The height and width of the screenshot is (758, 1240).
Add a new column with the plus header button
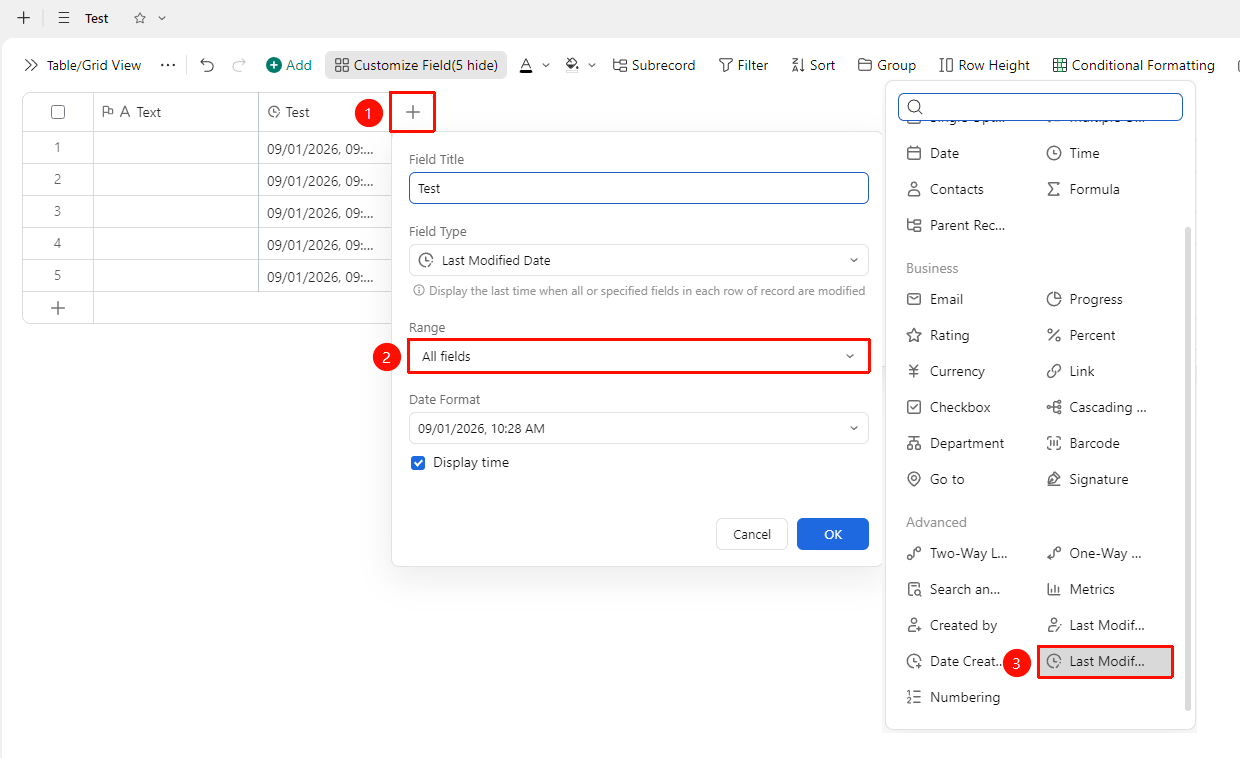pyautogui.click(x=413, y=112)
